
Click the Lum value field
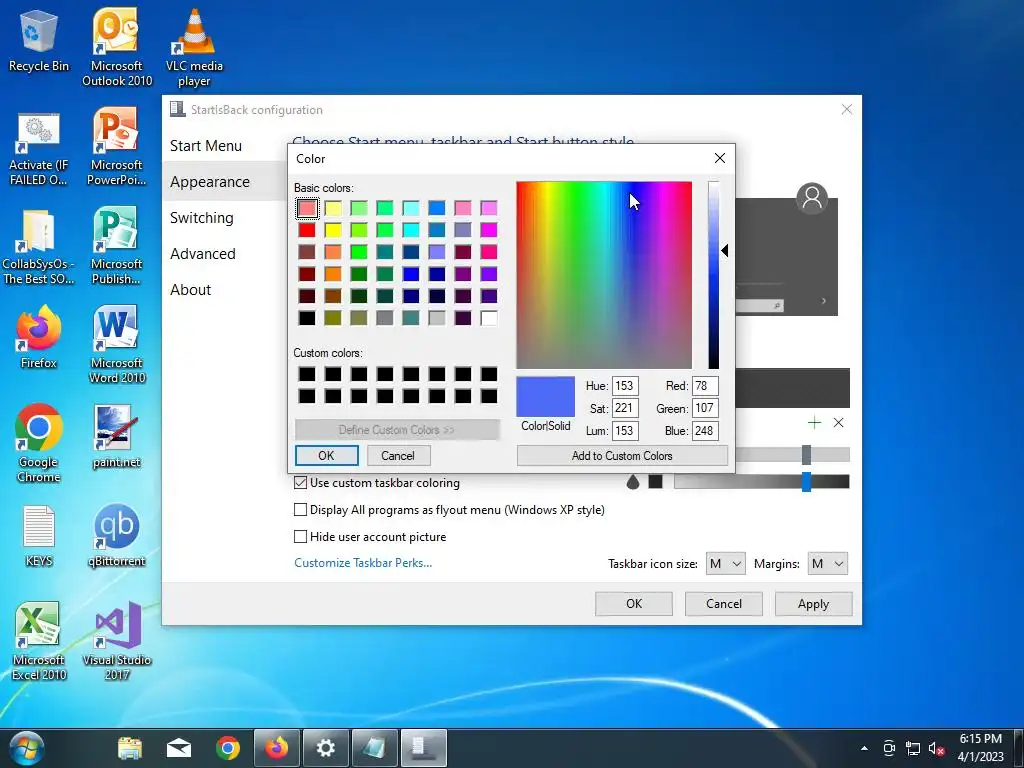[x=625, y=431]
